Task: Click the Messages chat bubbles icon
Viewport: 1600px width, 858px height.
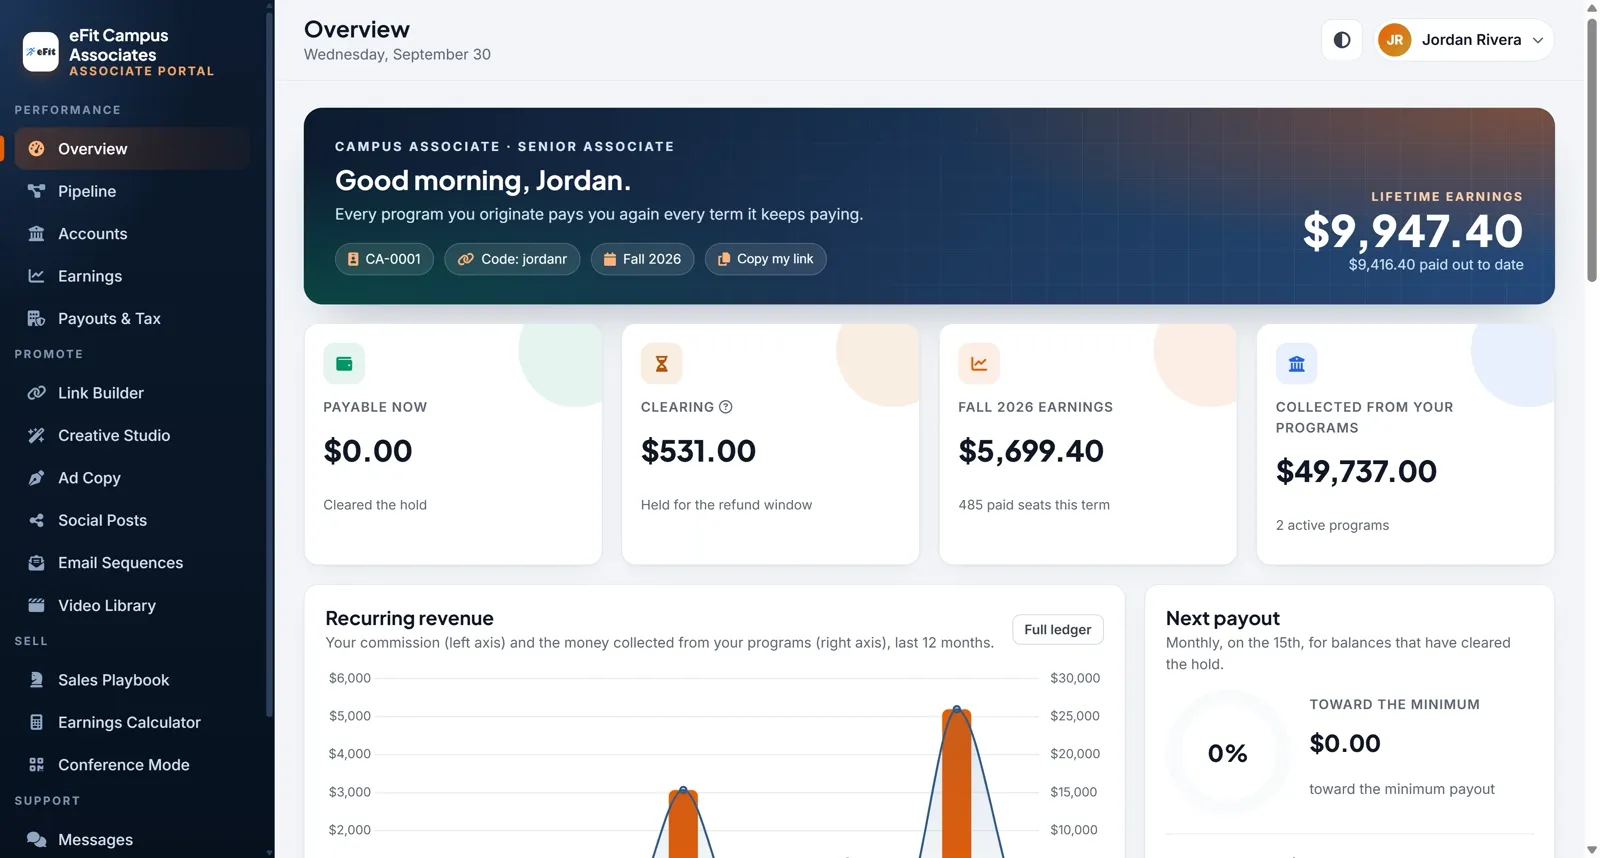Action: 36,840
